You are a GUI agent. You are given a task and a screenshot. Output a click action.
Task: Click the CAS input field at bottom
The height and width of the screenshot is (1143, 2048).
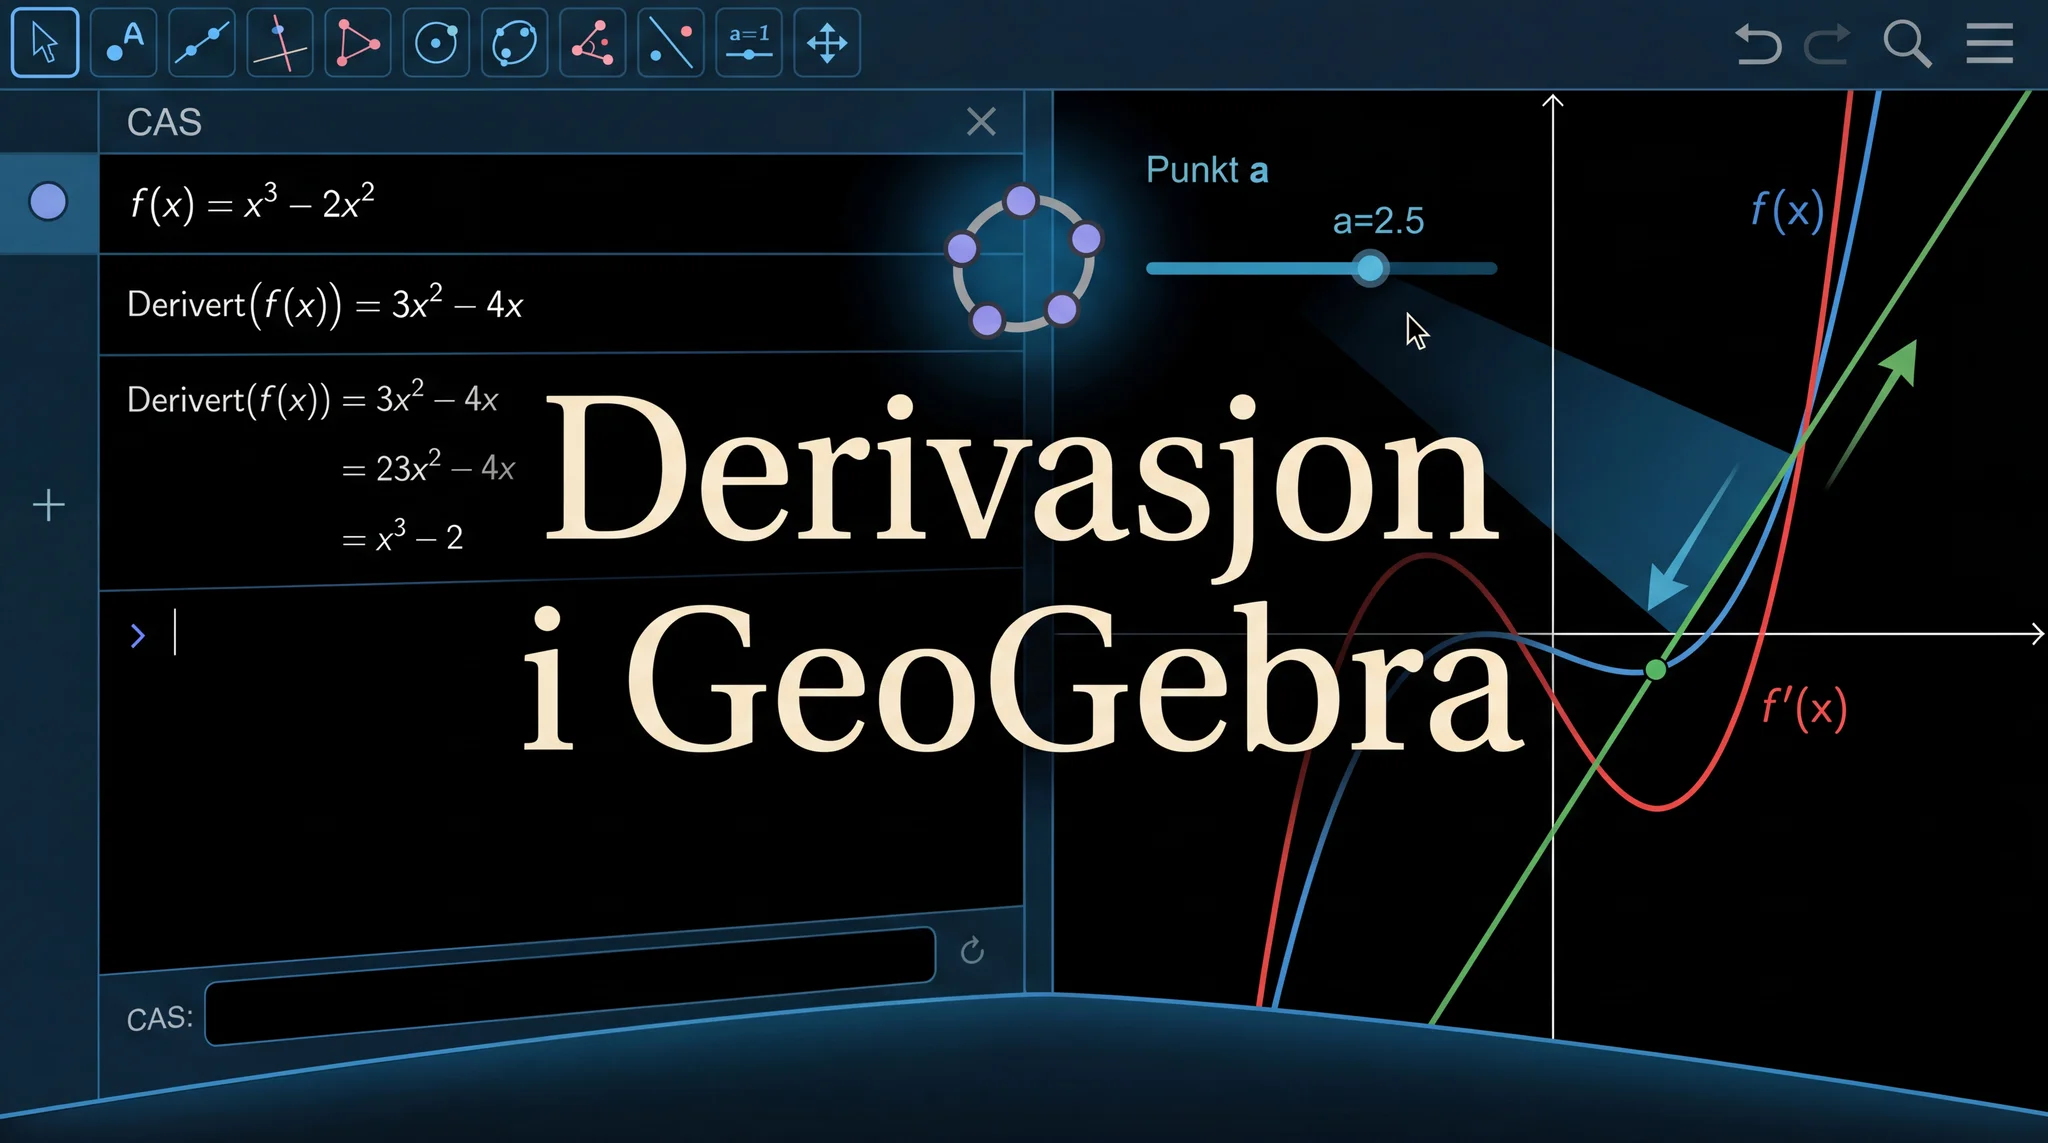click(x=570, y=987)
